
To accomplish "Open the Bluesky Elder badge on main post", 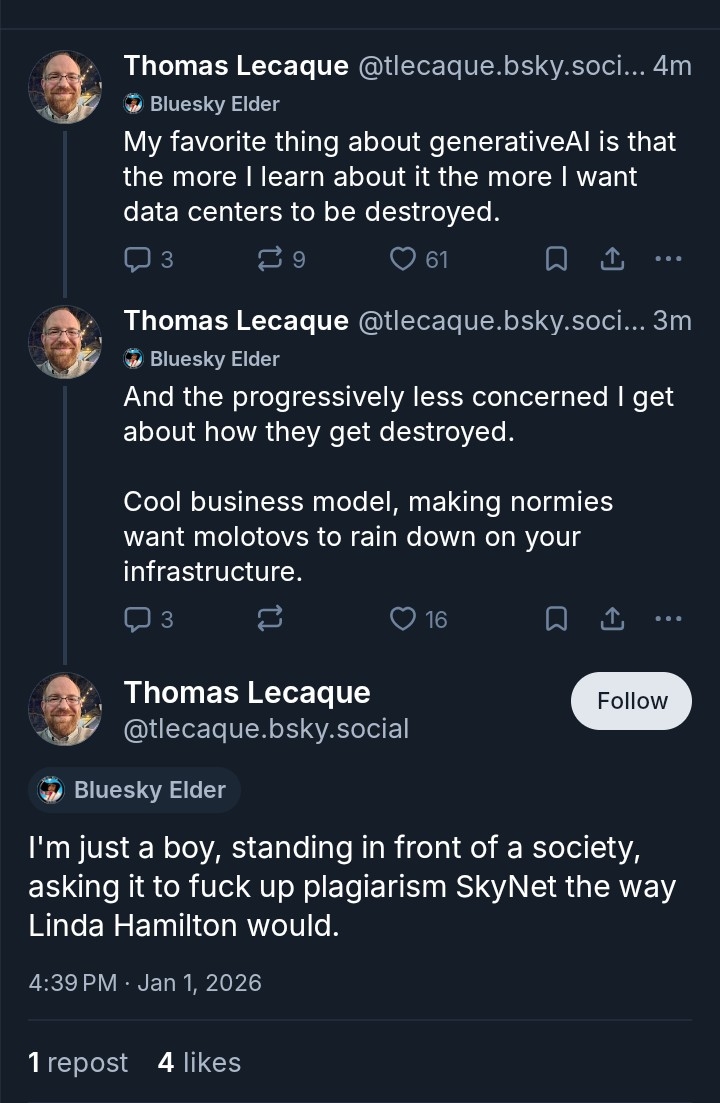I will 134,790.
